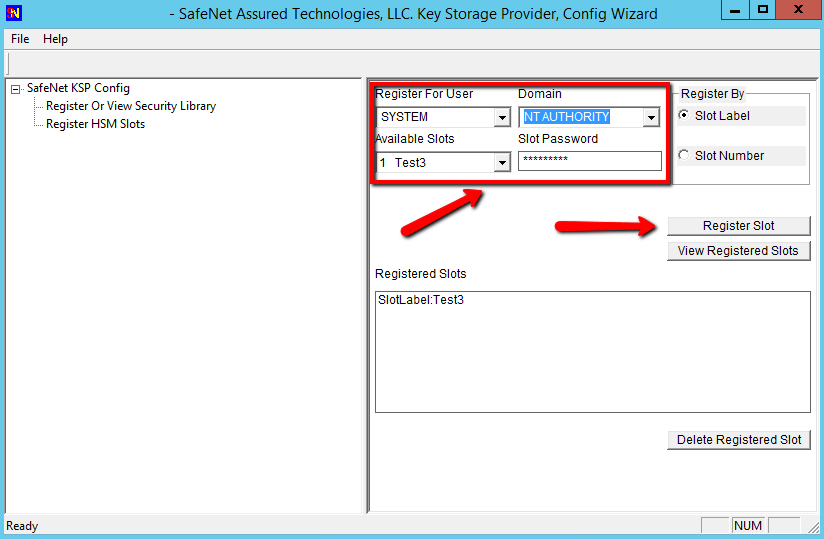This screenshot has width=824, height=539.
Task: Open the Register For User dropdown
Action: pos(502,118)
